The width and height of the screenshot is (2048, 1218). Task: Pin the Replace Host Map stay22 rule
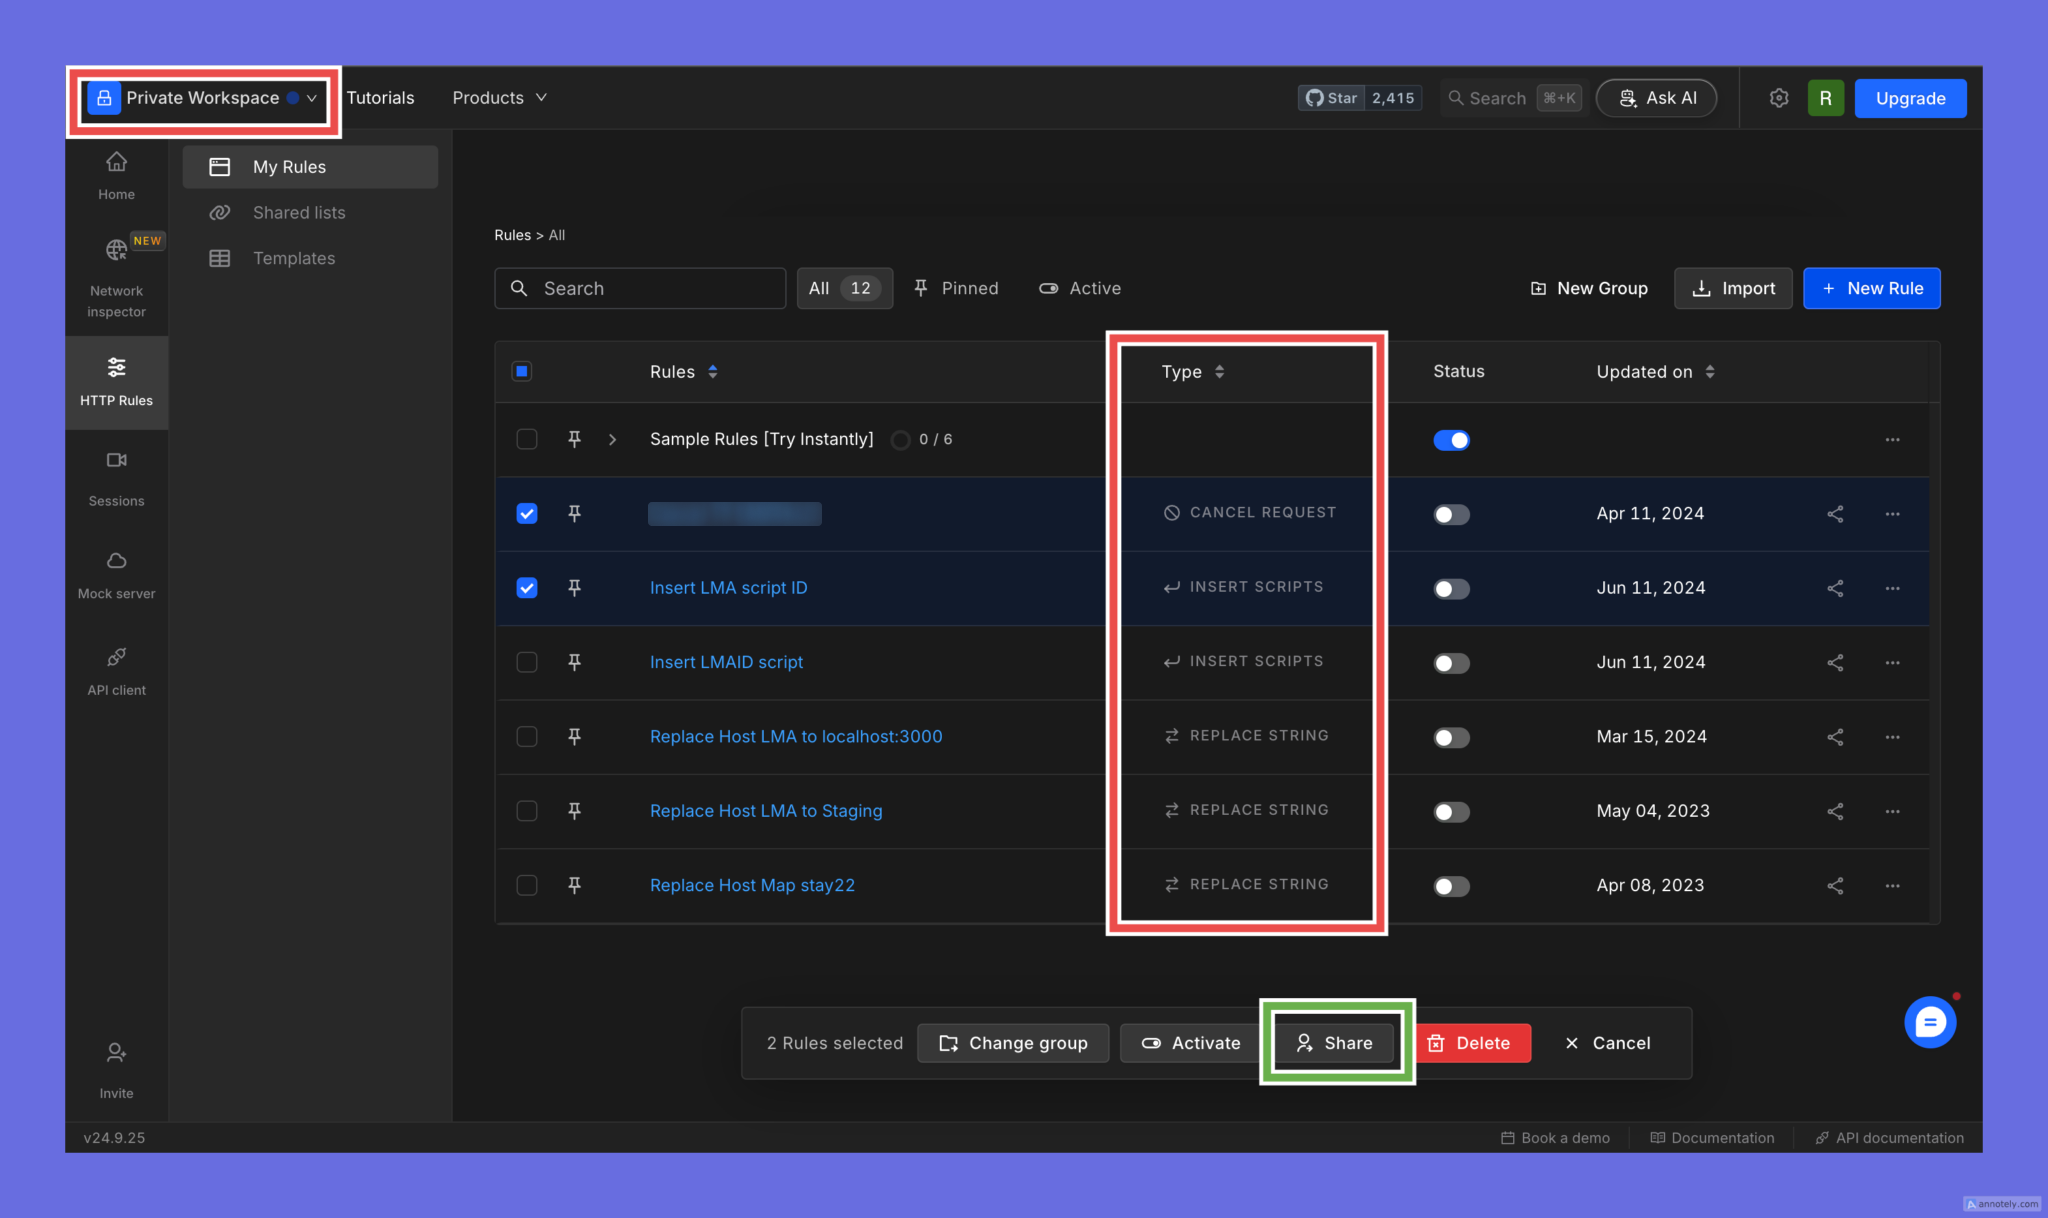574,885
